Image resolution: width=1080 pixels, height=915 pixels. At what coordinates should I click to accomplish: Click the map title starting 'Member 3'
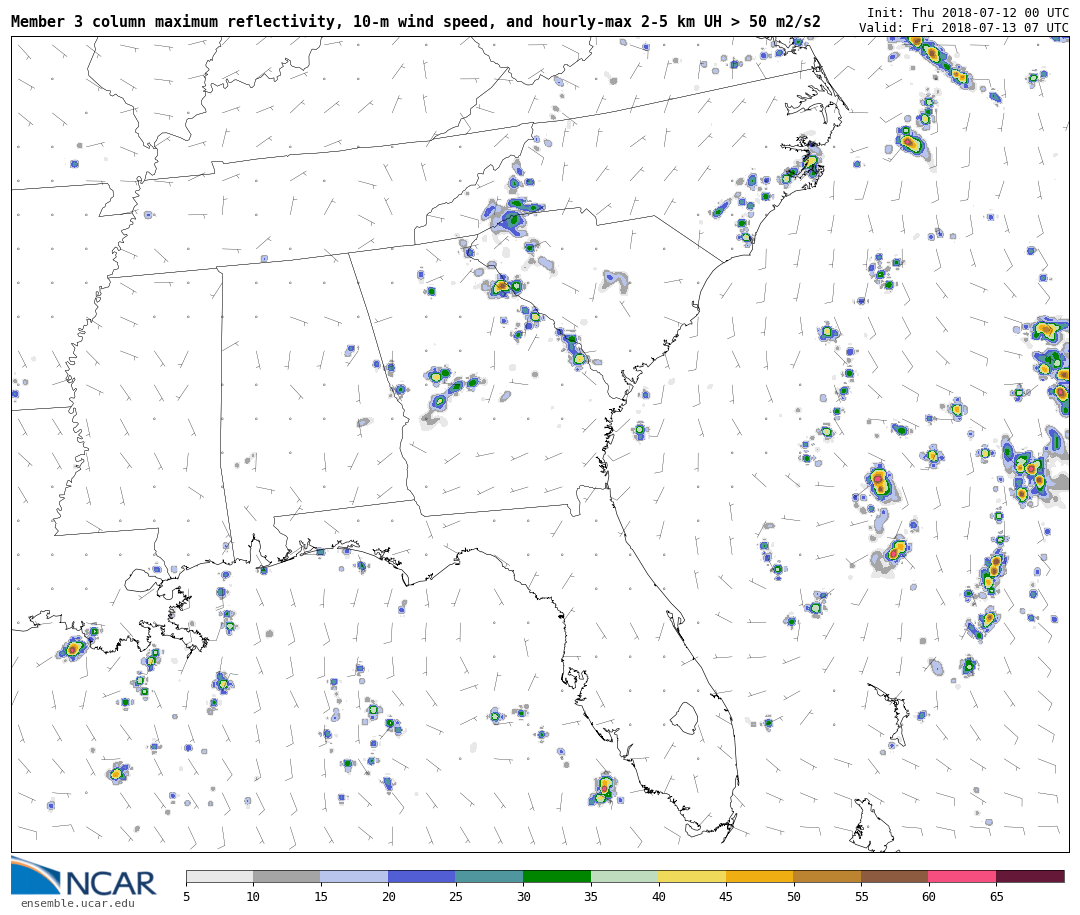click(x=415, y=22)
